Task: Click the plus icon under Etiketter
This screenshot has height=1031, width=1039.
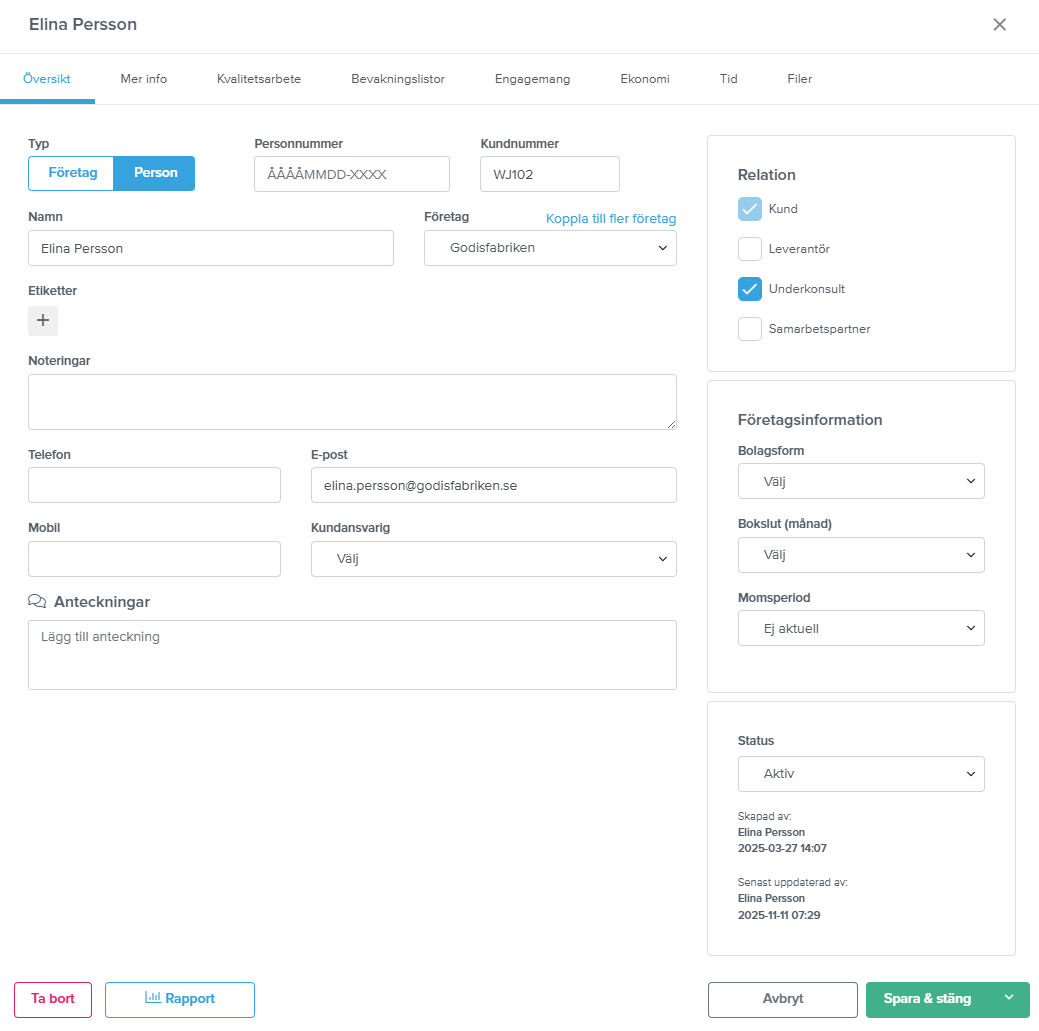Action: (x=43, y=321)
